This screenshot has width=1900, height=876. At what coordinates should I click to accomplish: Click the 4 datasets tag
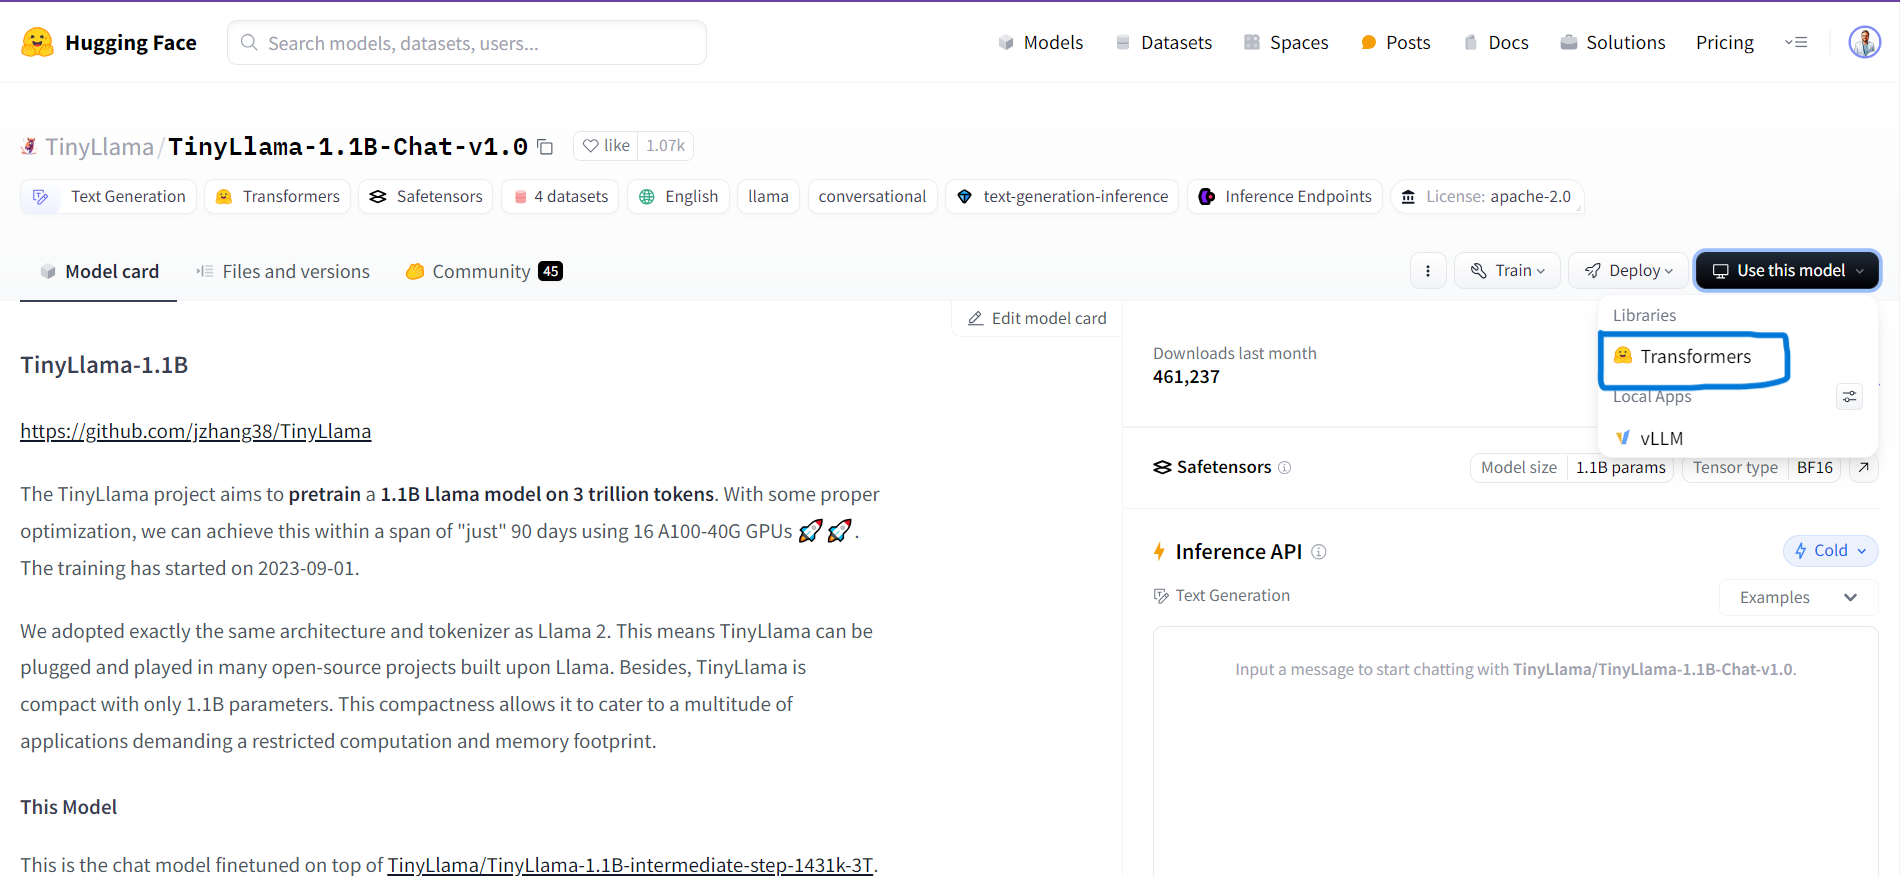[x=560, y=197]
